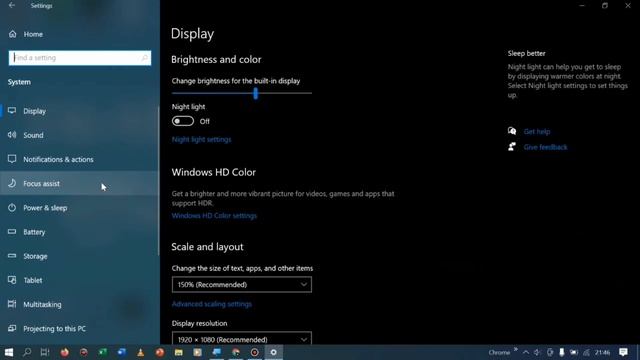Click the Notifications & actions icon
Screen dimensions: 640x360
pos(12,159)
